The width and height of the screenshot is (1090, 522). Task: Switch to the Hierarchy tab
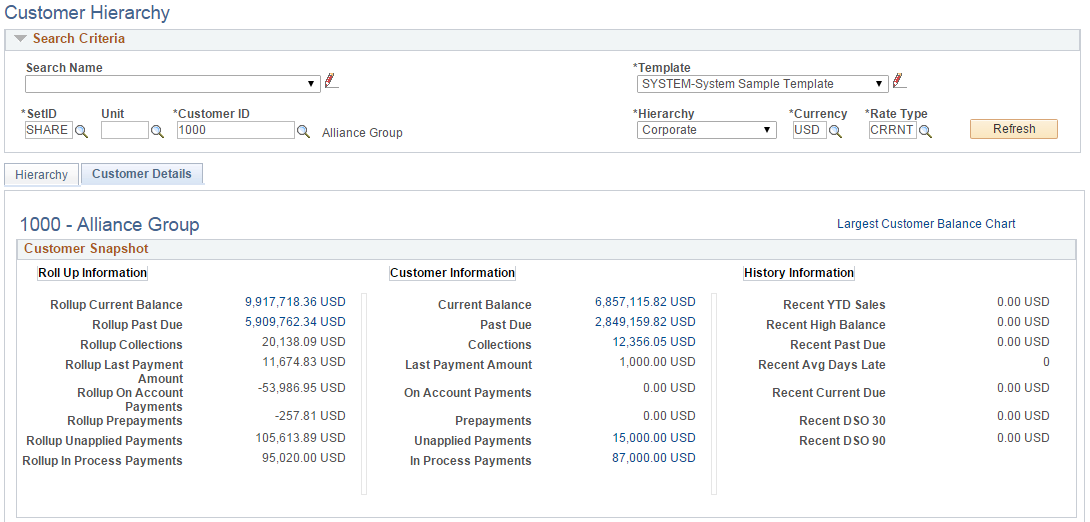click(42, 174)
